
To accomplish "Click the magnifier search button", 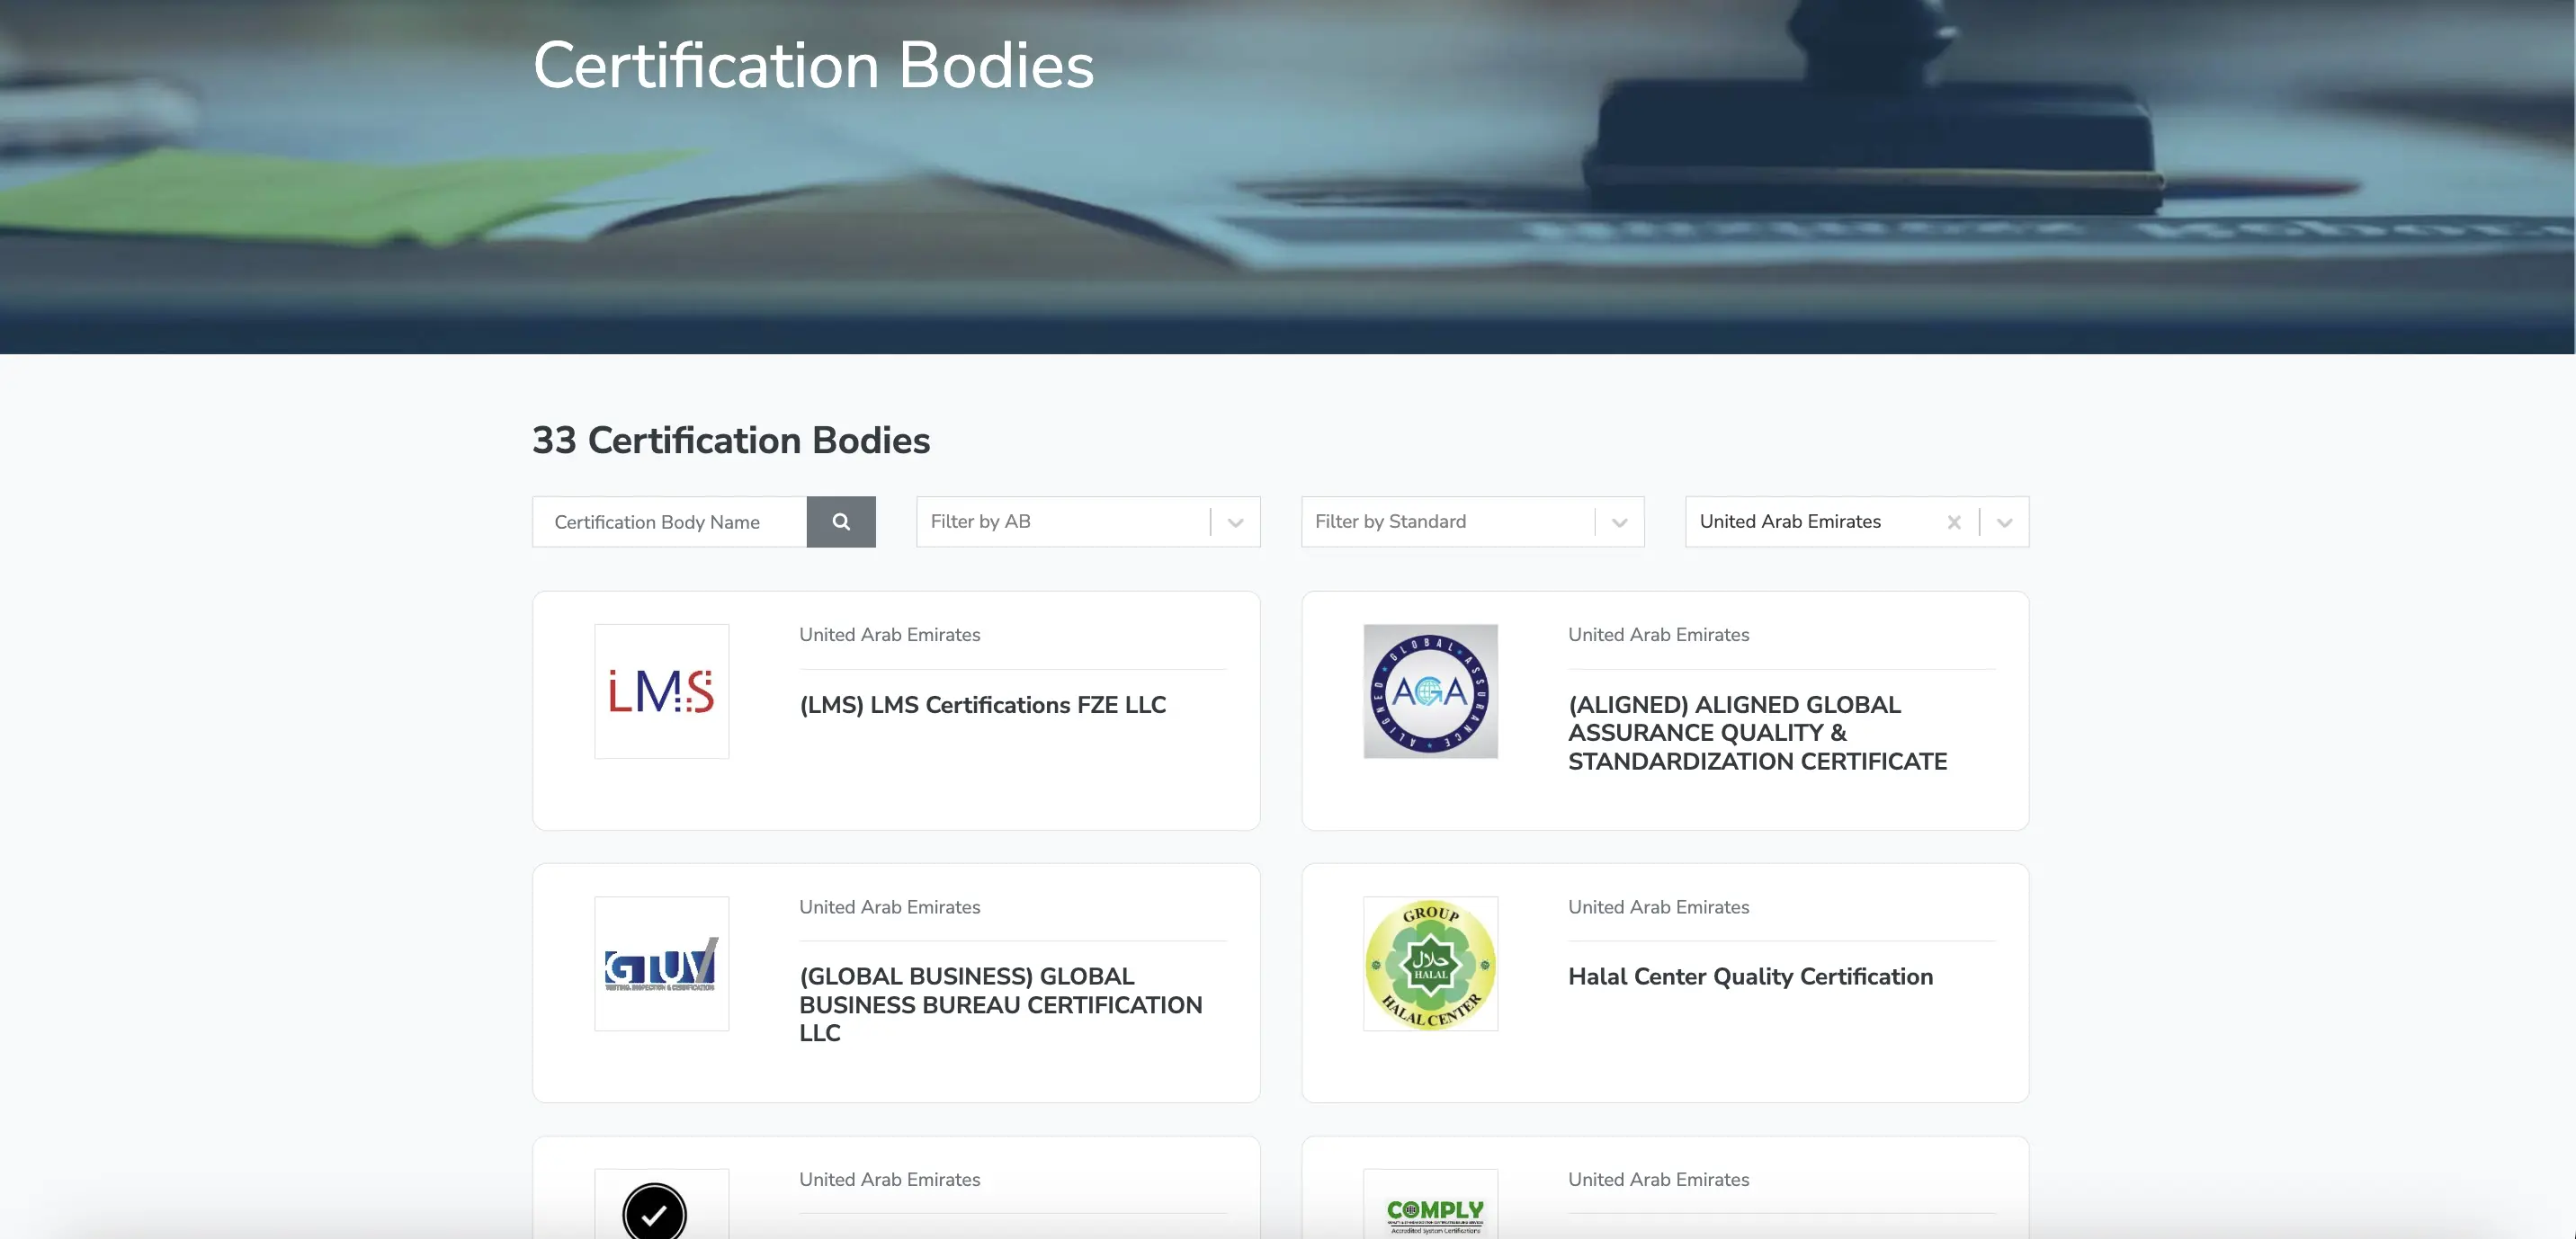I will pos(841,522).
